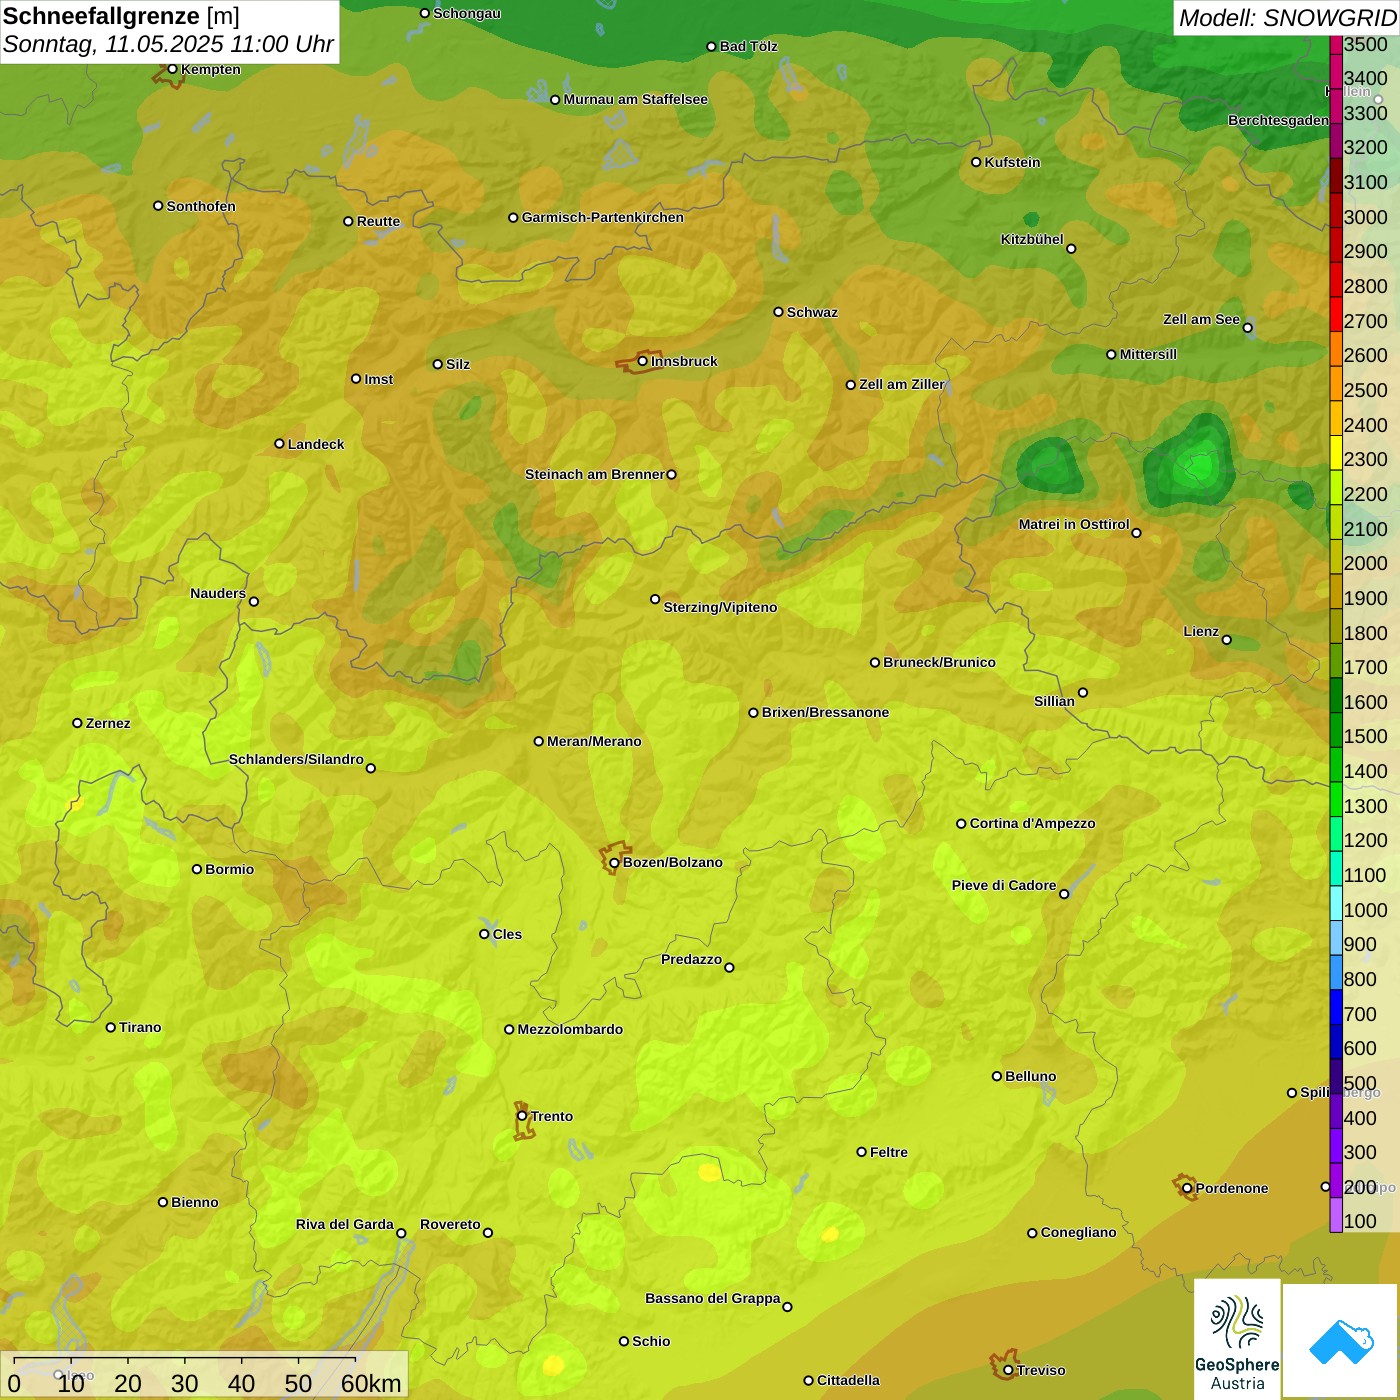
Task: Click the 'Sterzing/Vipiteno' label
Action: point(720,607)
